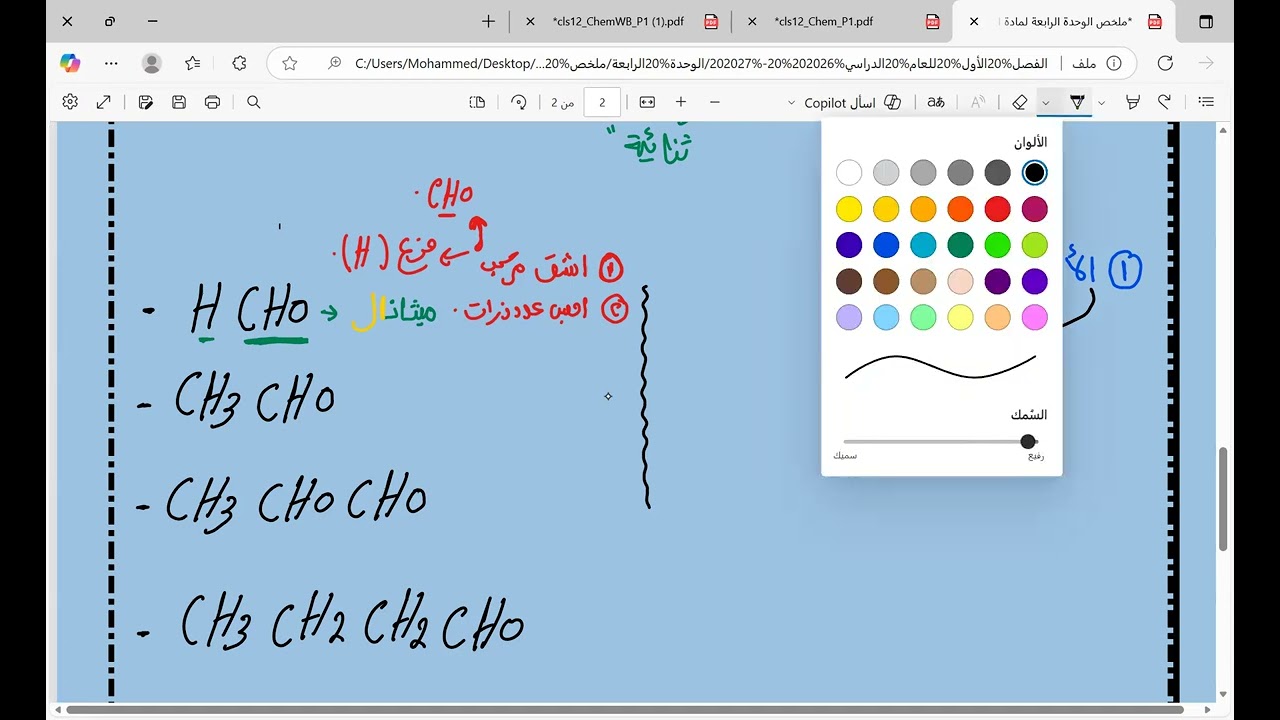1280x720 pixels.
Task: Add this page to favorites star
Action: point(290,63)
